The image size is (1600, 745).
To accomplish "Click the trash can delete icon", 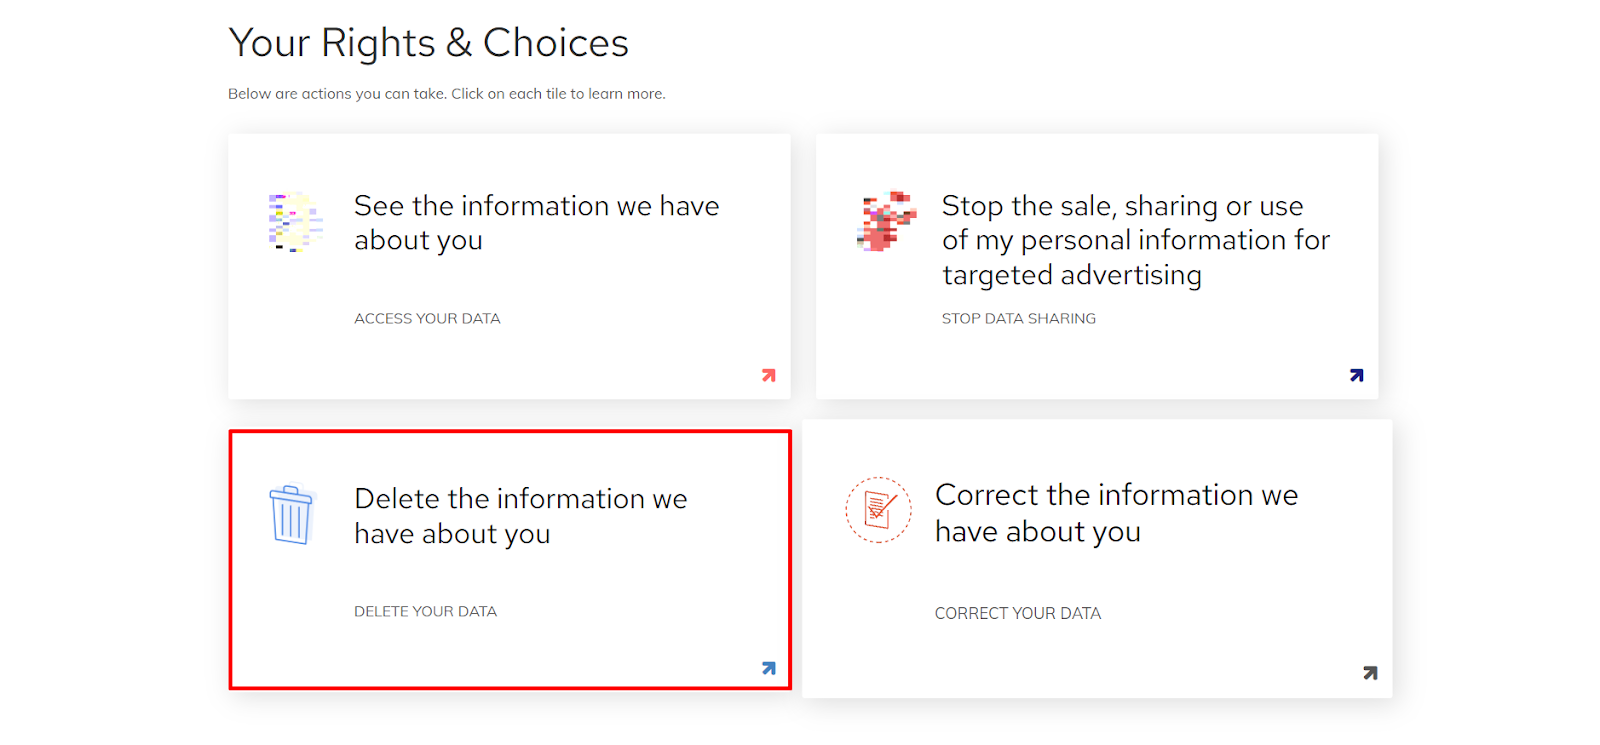I will click(x=291, y=514).
